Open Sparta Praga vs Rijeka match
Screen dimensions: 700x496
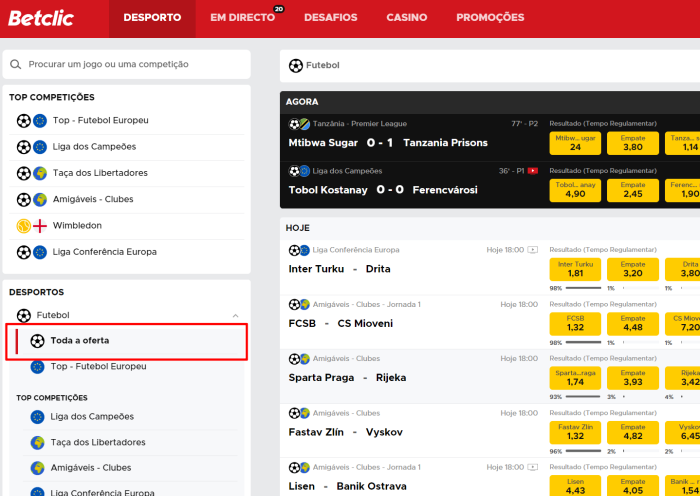(x=347, y=378)
